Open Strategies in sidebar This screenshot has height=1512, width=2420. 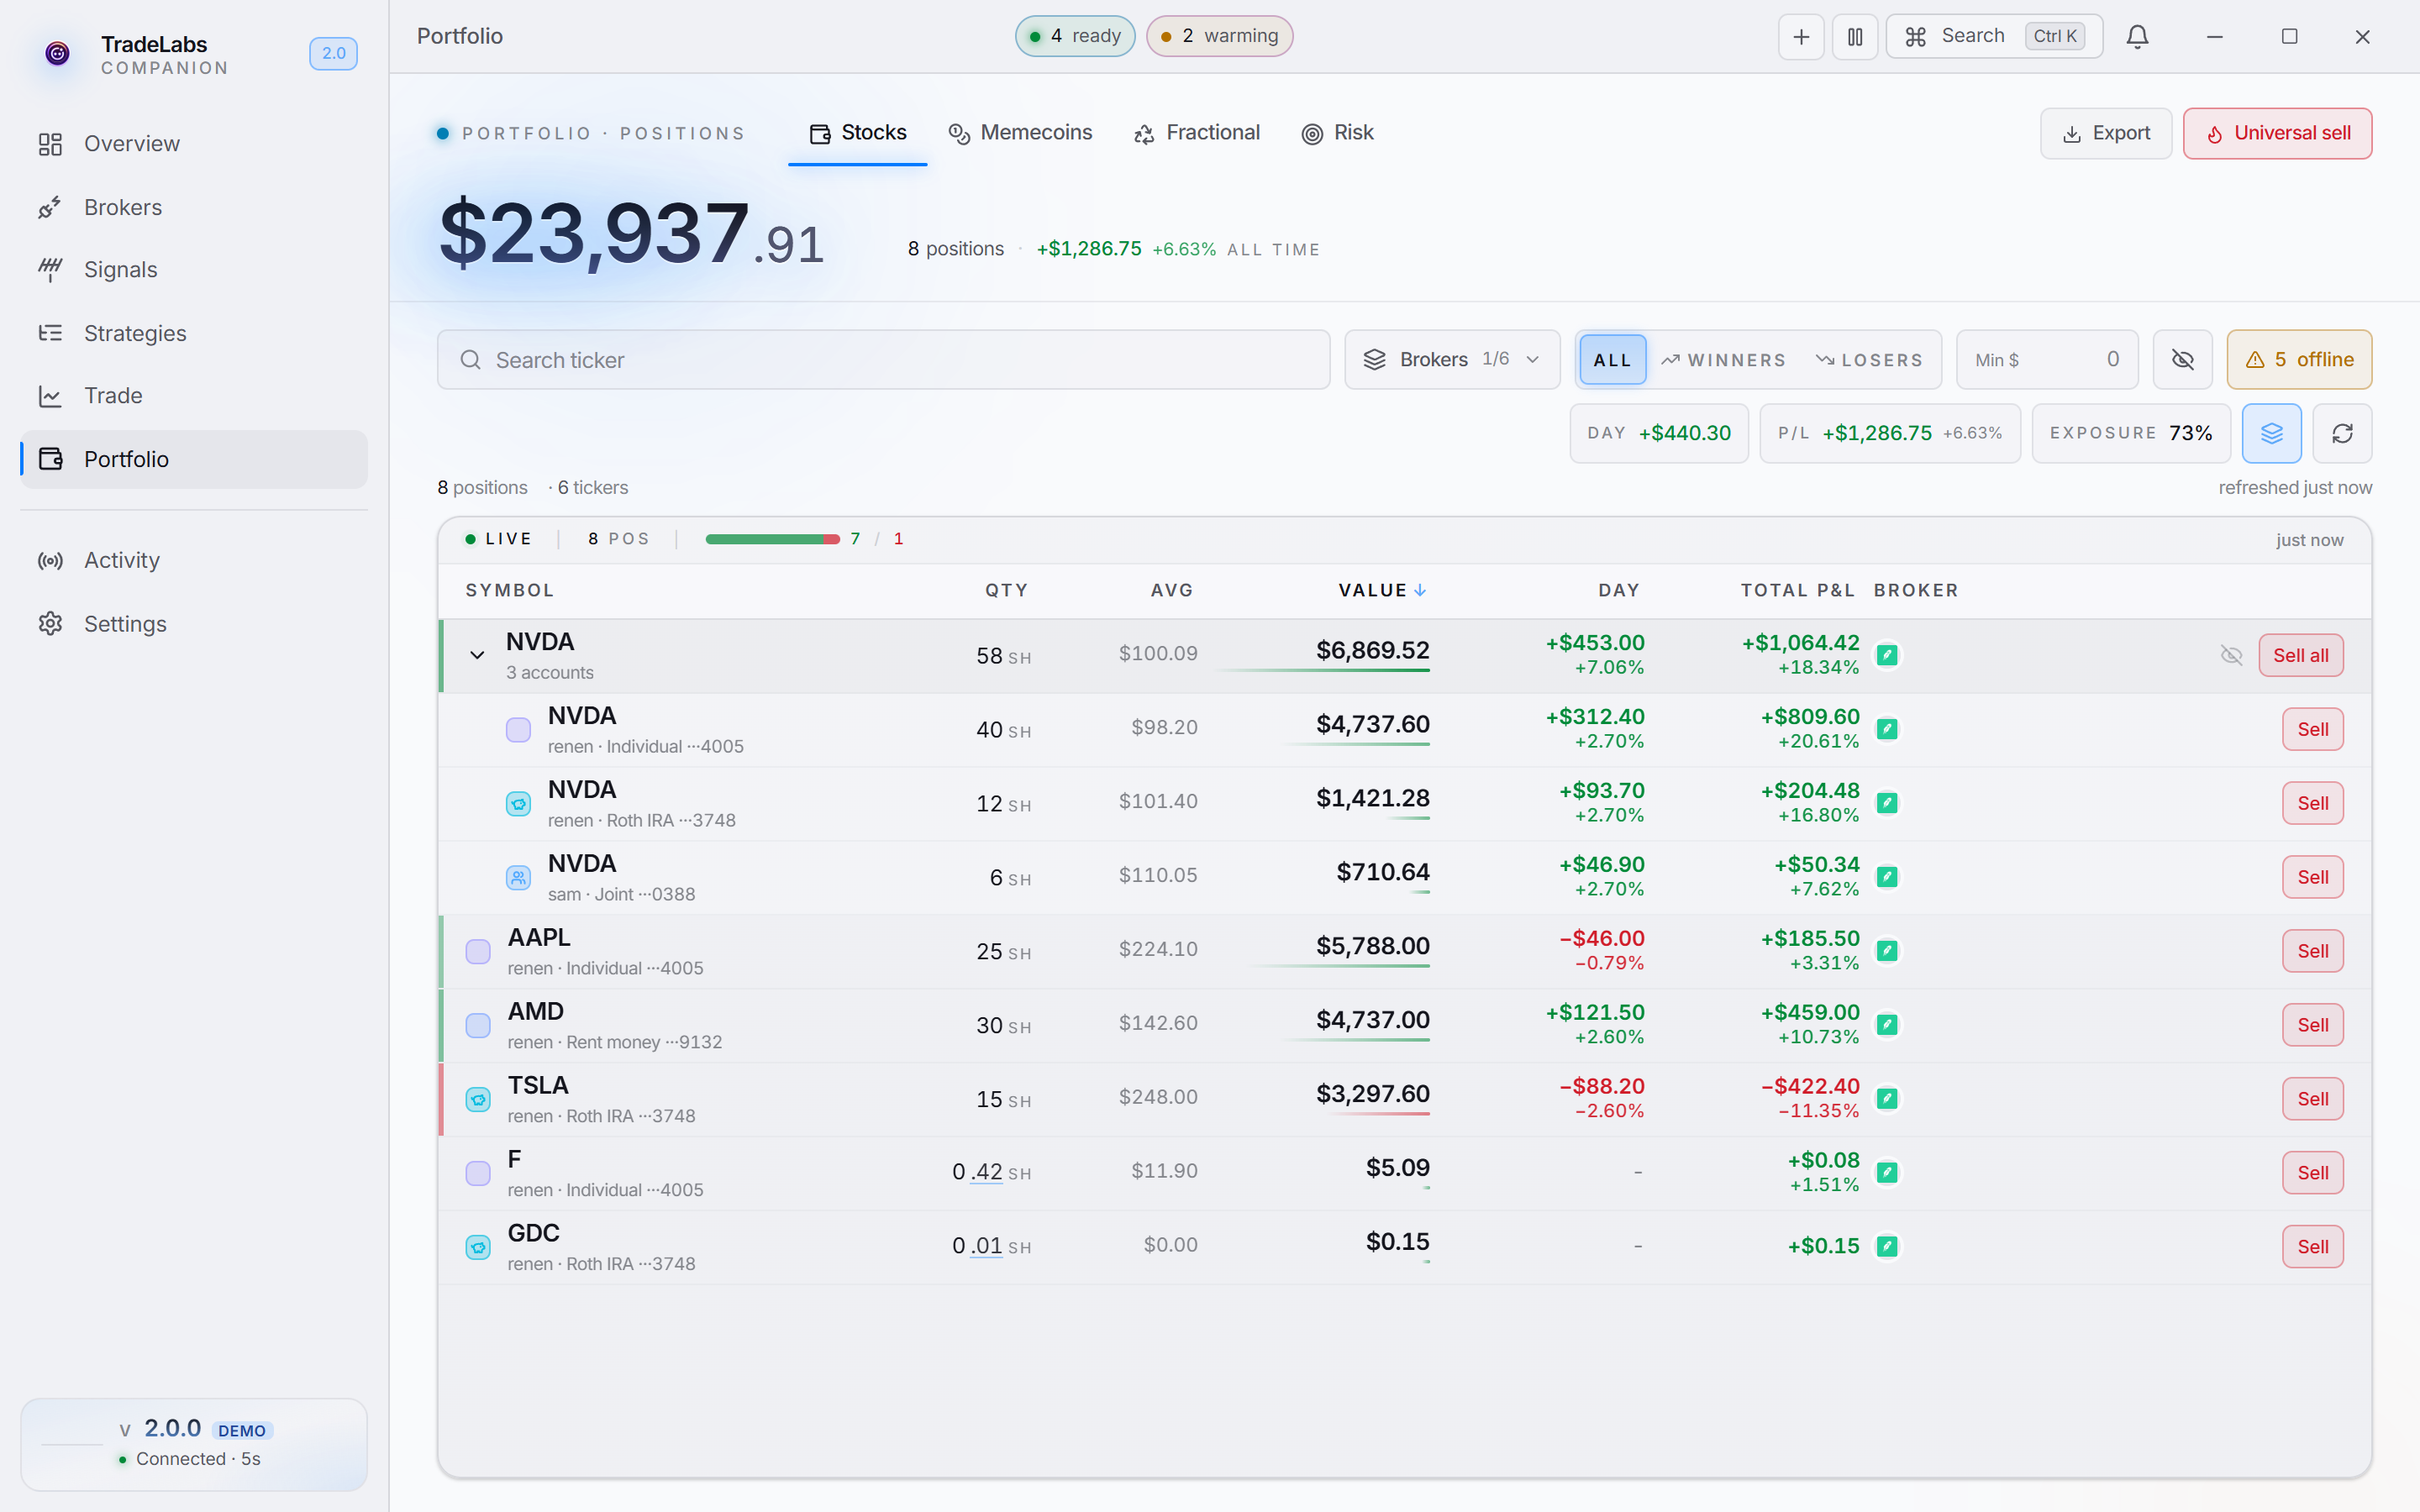tap(194, 333)
